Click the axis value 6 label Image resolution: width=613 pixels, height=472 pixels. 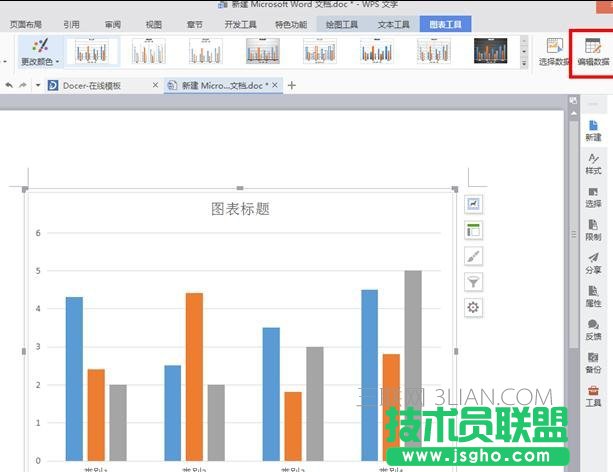(38, 233)
